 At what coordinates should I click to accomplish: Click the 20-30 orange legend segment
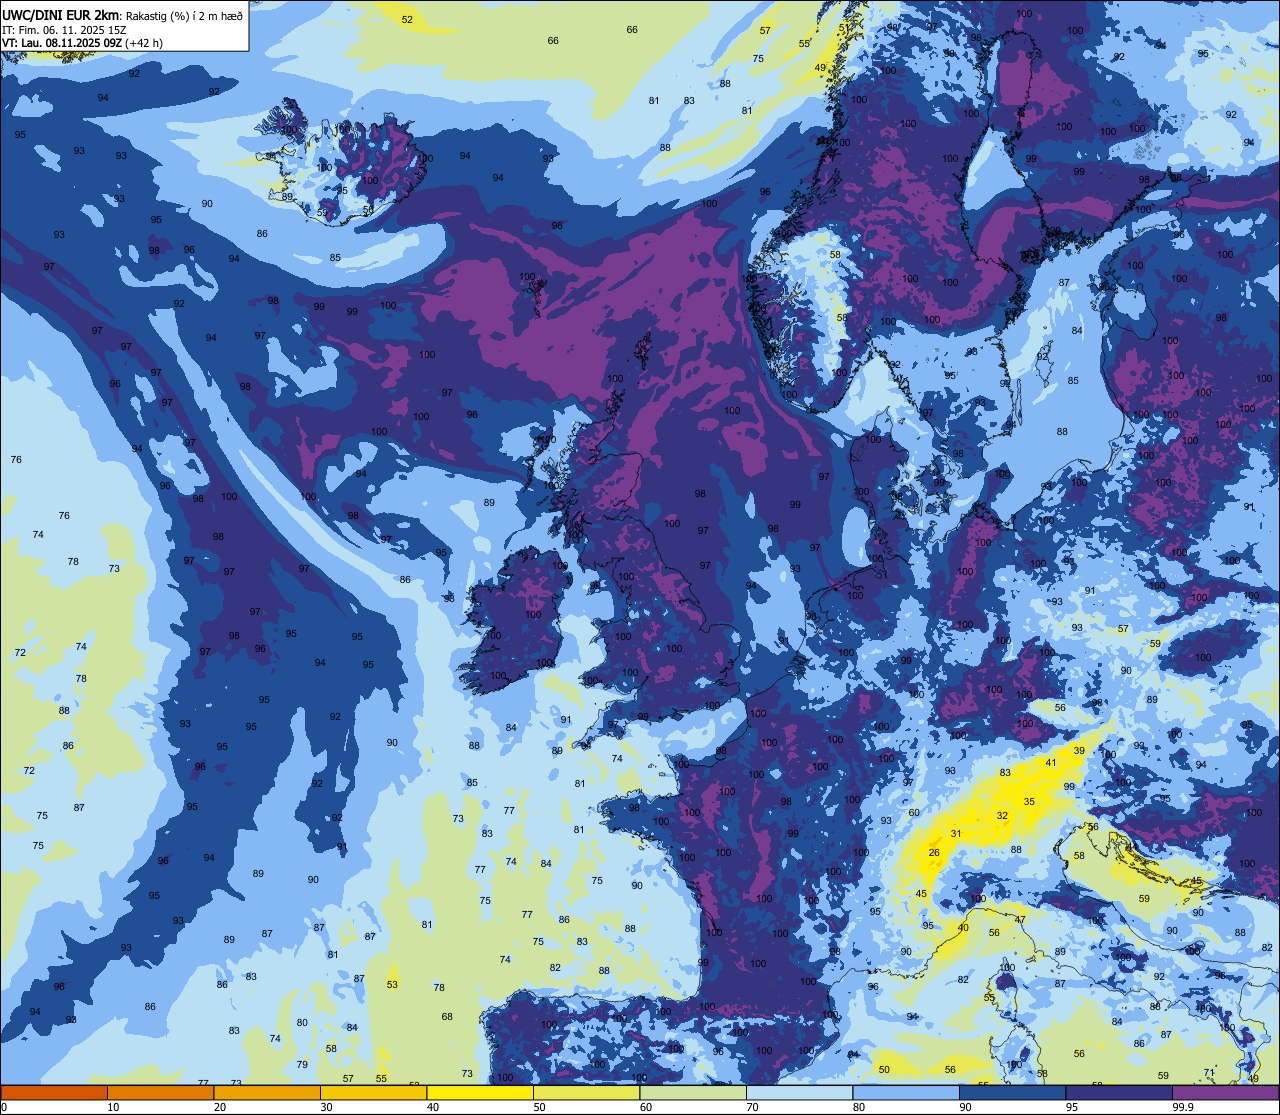click(267, 1092)
